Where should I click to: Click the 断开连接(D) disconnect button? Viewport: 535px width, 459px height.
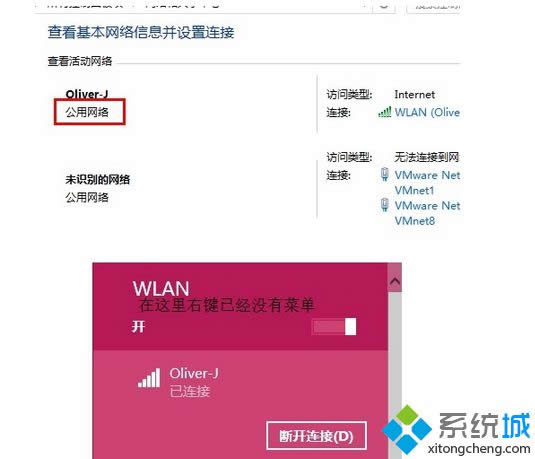coord(316,436)
